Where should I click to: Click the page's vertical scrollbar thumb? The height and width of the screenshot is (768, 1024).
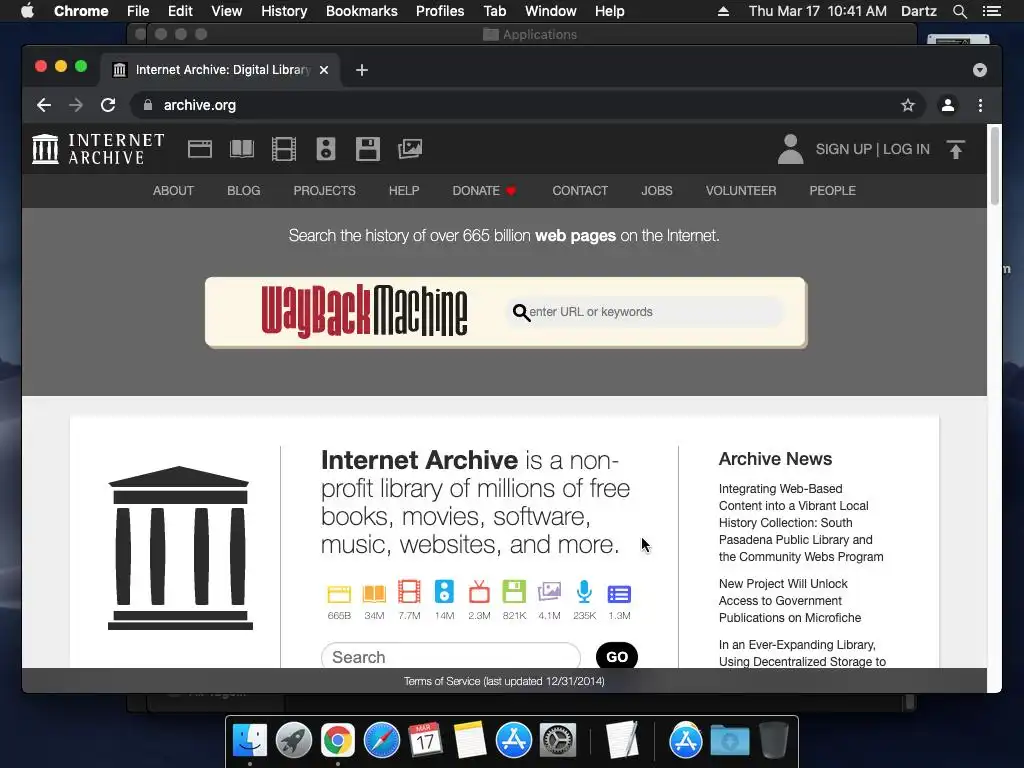coord(995,167)
